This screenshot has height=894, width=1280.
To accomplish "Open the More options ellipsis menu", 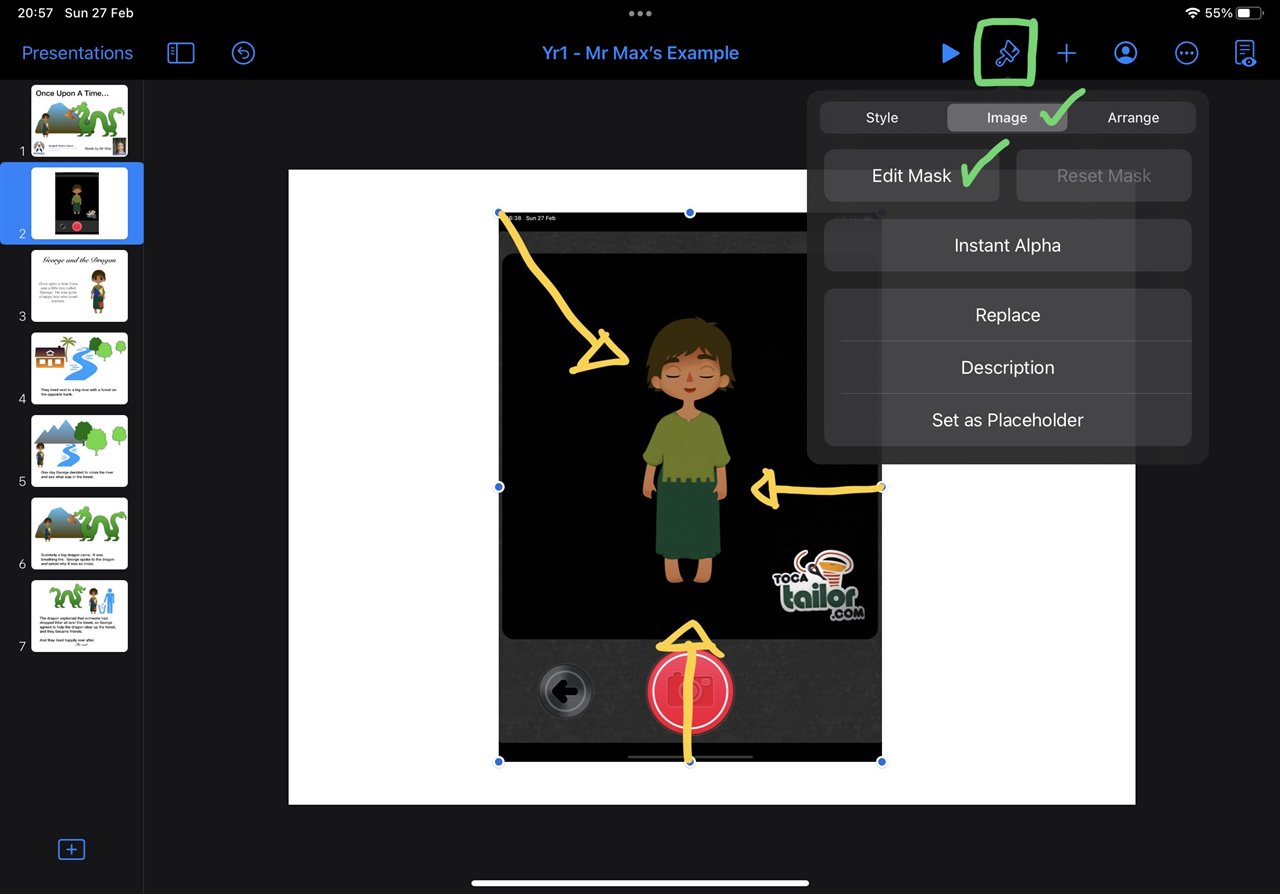I will (x=1186, y=53).
